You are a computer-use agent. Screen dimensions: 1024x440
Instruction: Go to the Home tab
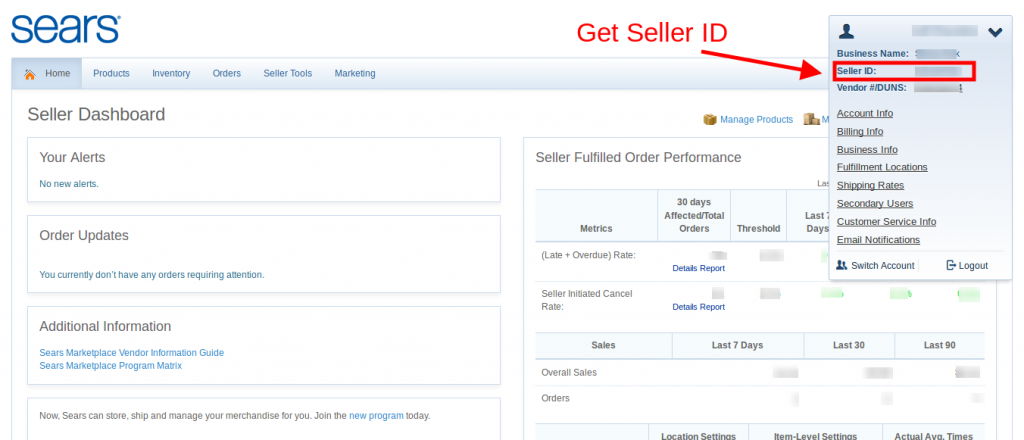coord(47,74)
